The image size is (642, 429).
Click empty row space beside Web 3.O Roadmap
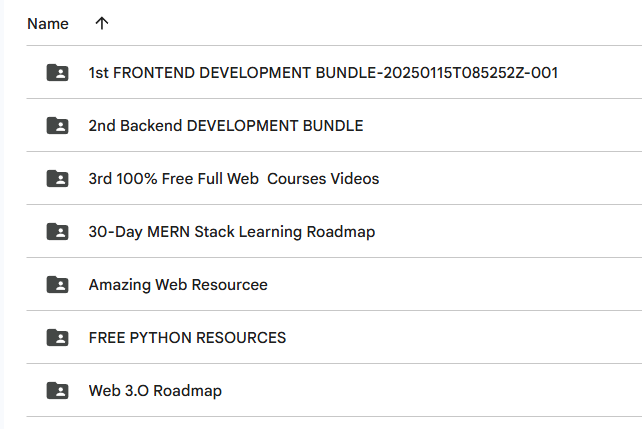tap(430, 391)
